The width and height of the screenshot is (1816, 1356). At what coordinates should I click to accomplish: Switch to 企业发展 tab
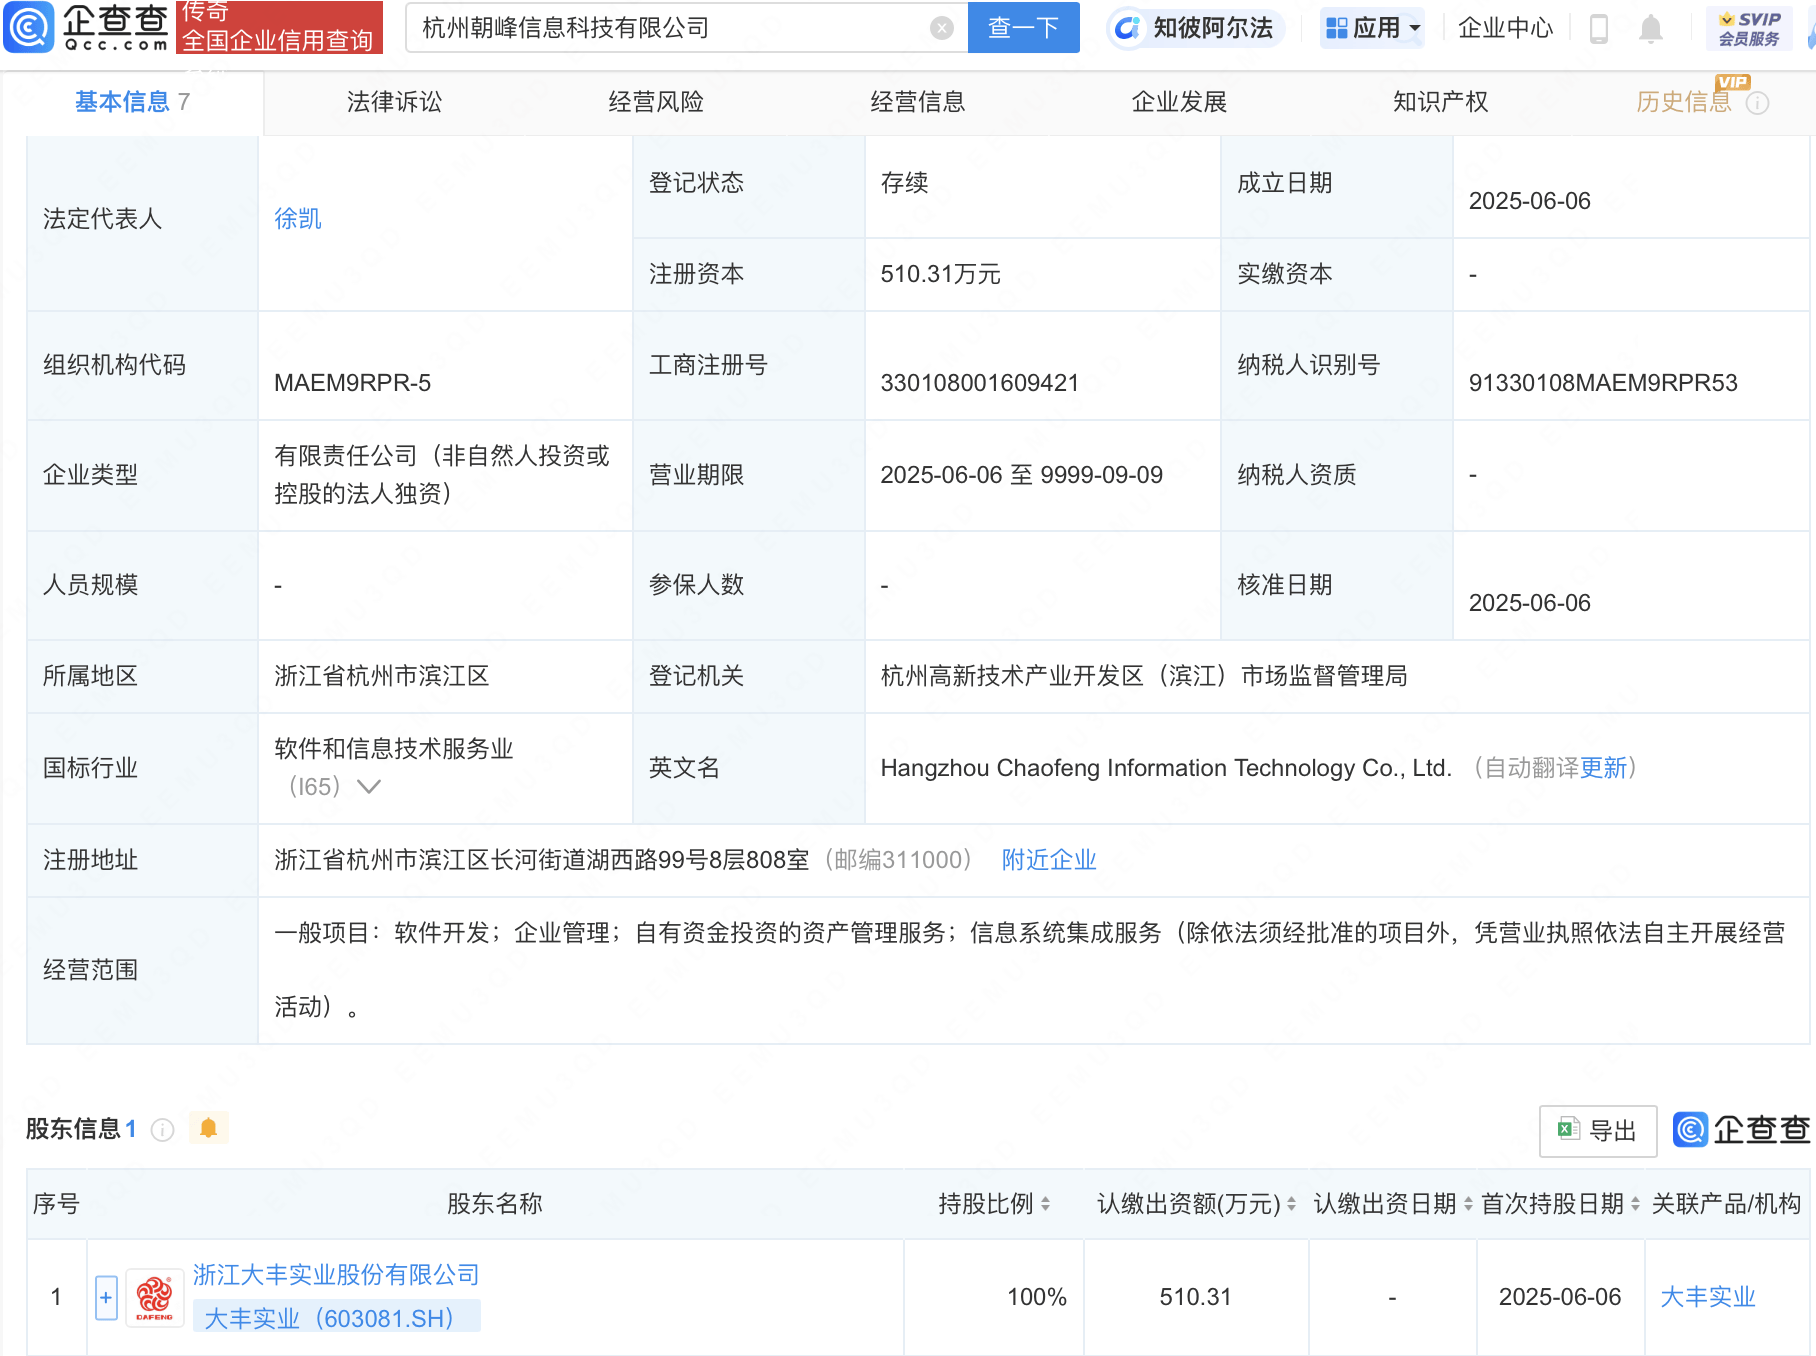coord(1179,102)
